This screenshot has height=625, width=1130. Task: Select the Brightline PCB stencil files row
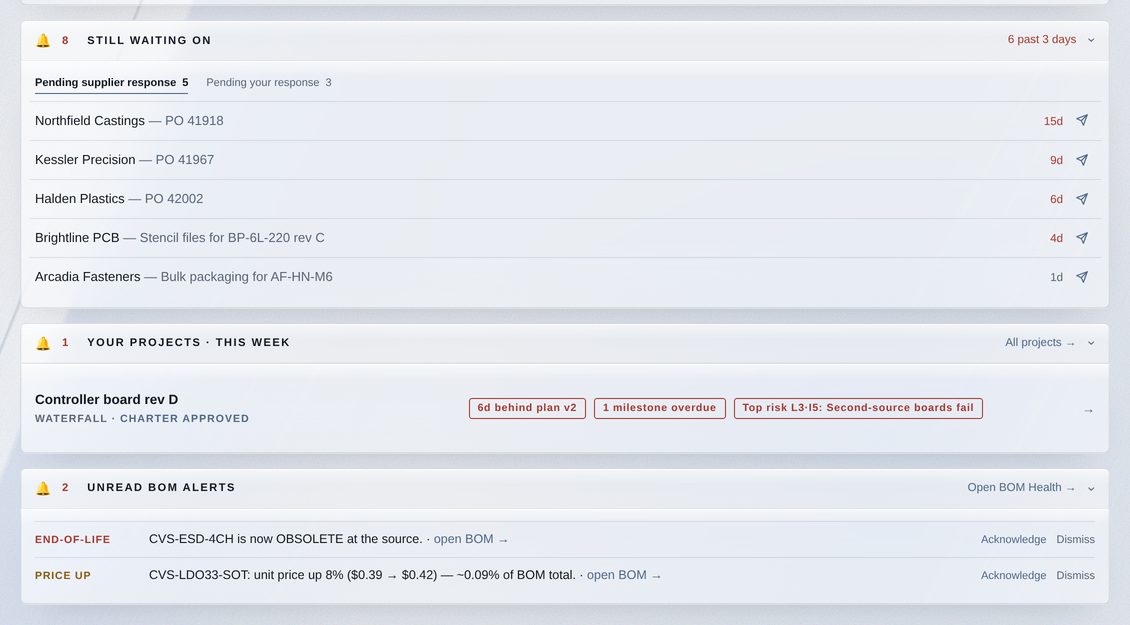pos(565,238)
